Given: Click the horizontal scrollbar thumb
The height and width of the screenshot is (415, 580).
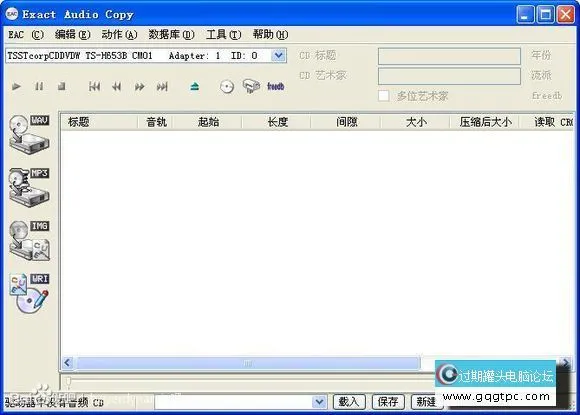Looking at the screenshot, I should (x=248, y=363).
